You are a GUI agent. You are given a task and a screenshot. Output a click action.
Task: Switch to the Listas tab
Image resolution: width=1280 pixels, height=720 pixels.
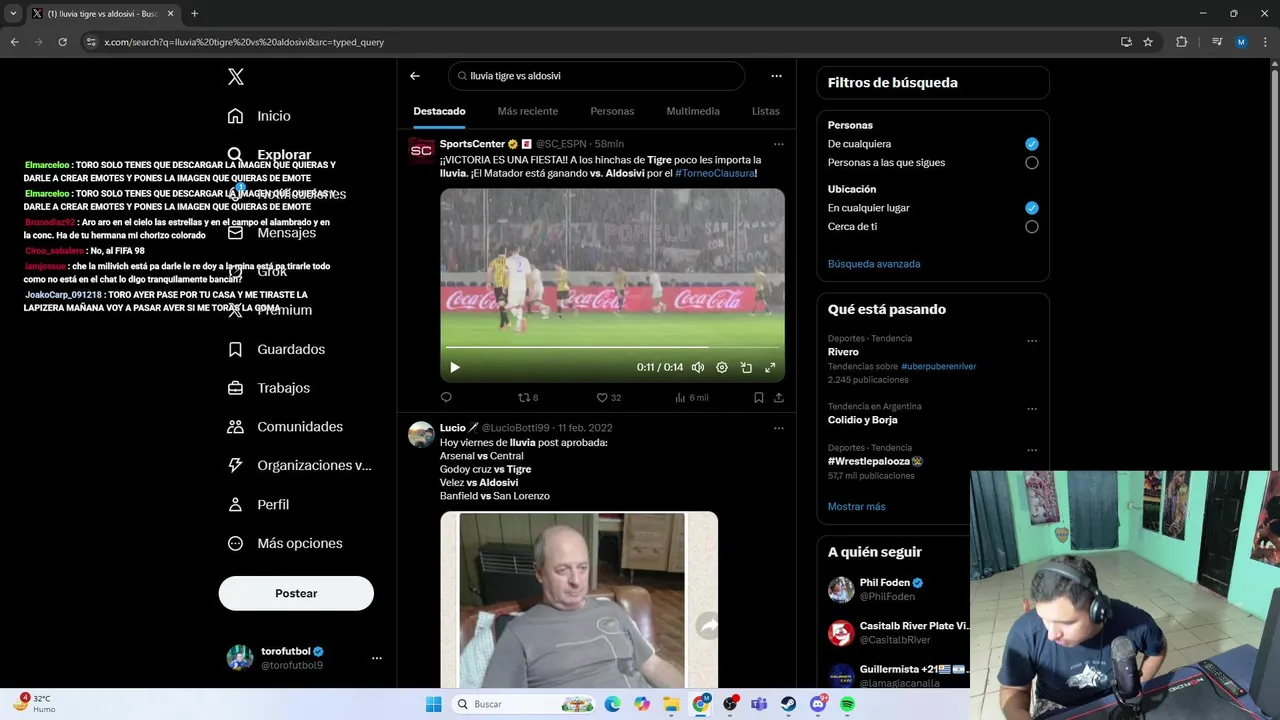click(x=765, y=111)
